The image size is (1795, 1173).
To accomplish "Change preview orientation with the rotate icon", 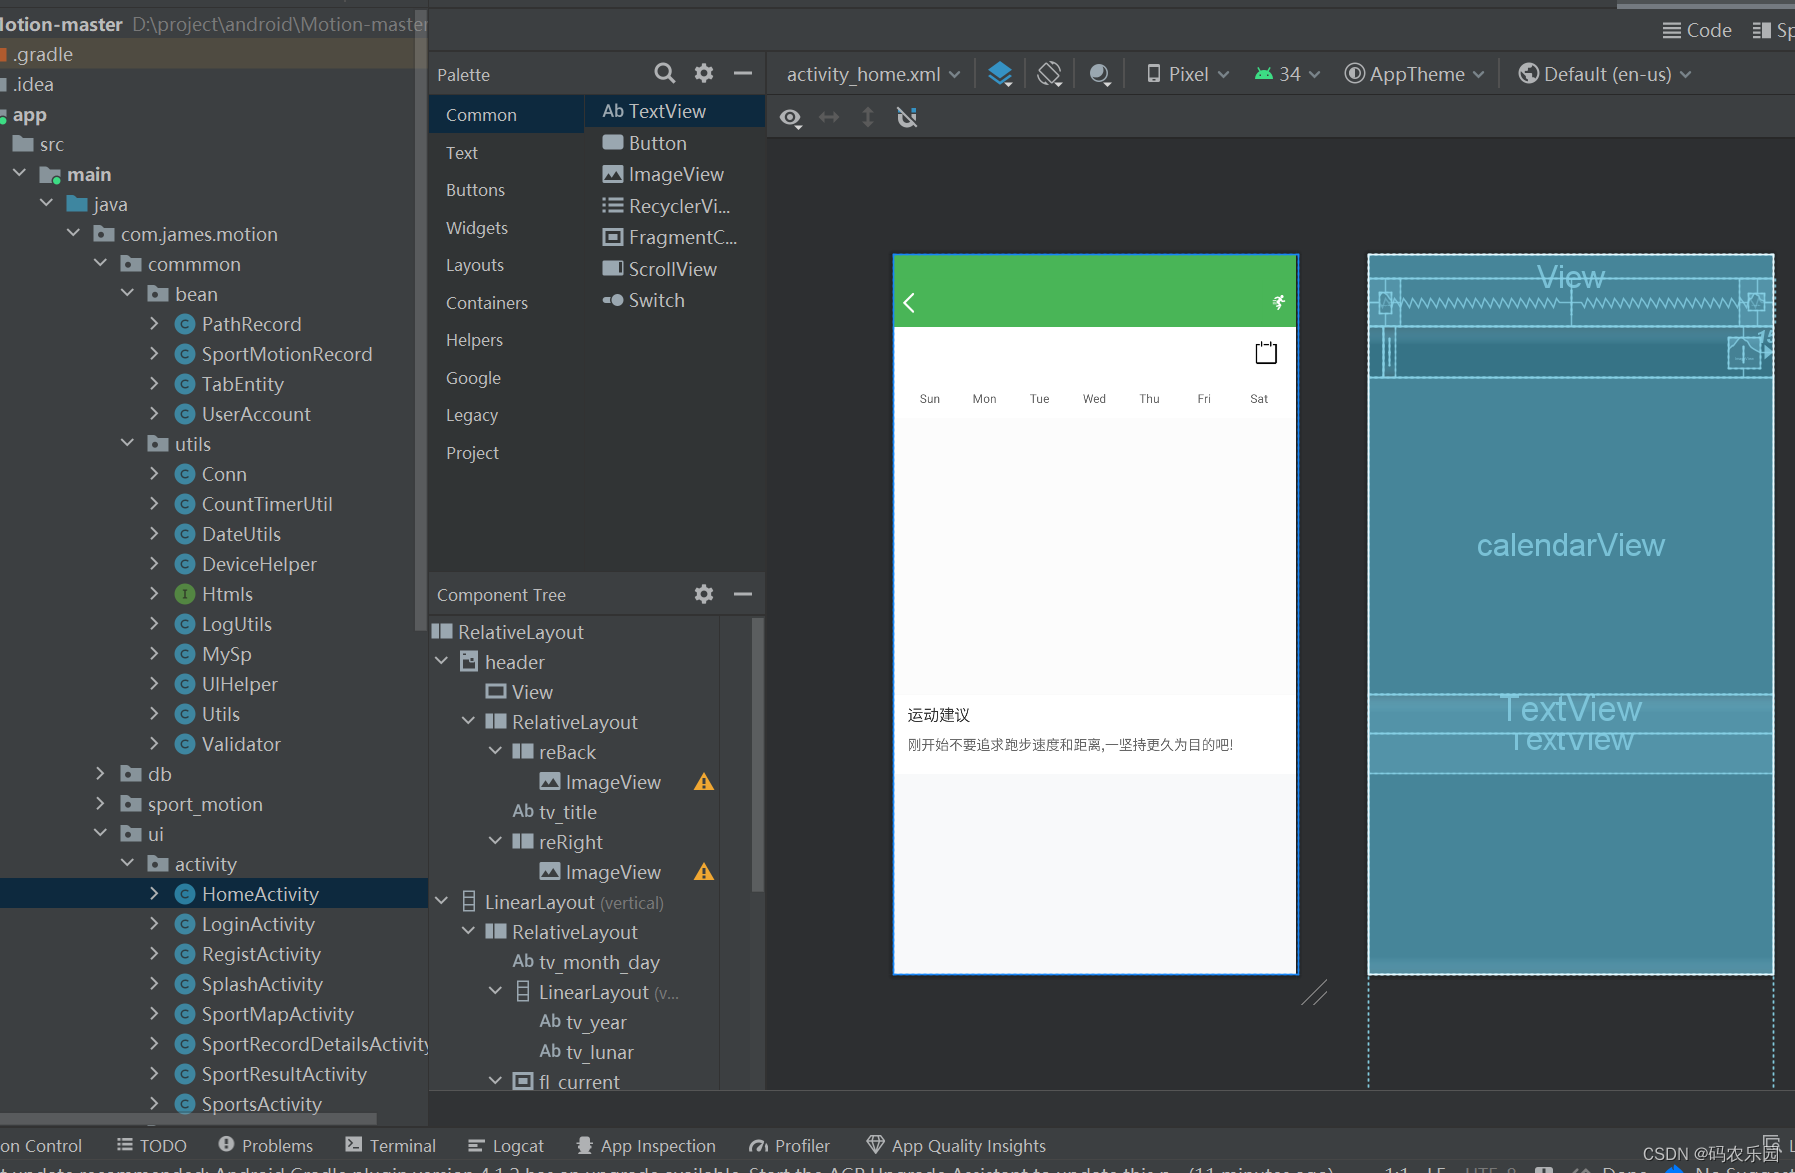I will 1049,73.
